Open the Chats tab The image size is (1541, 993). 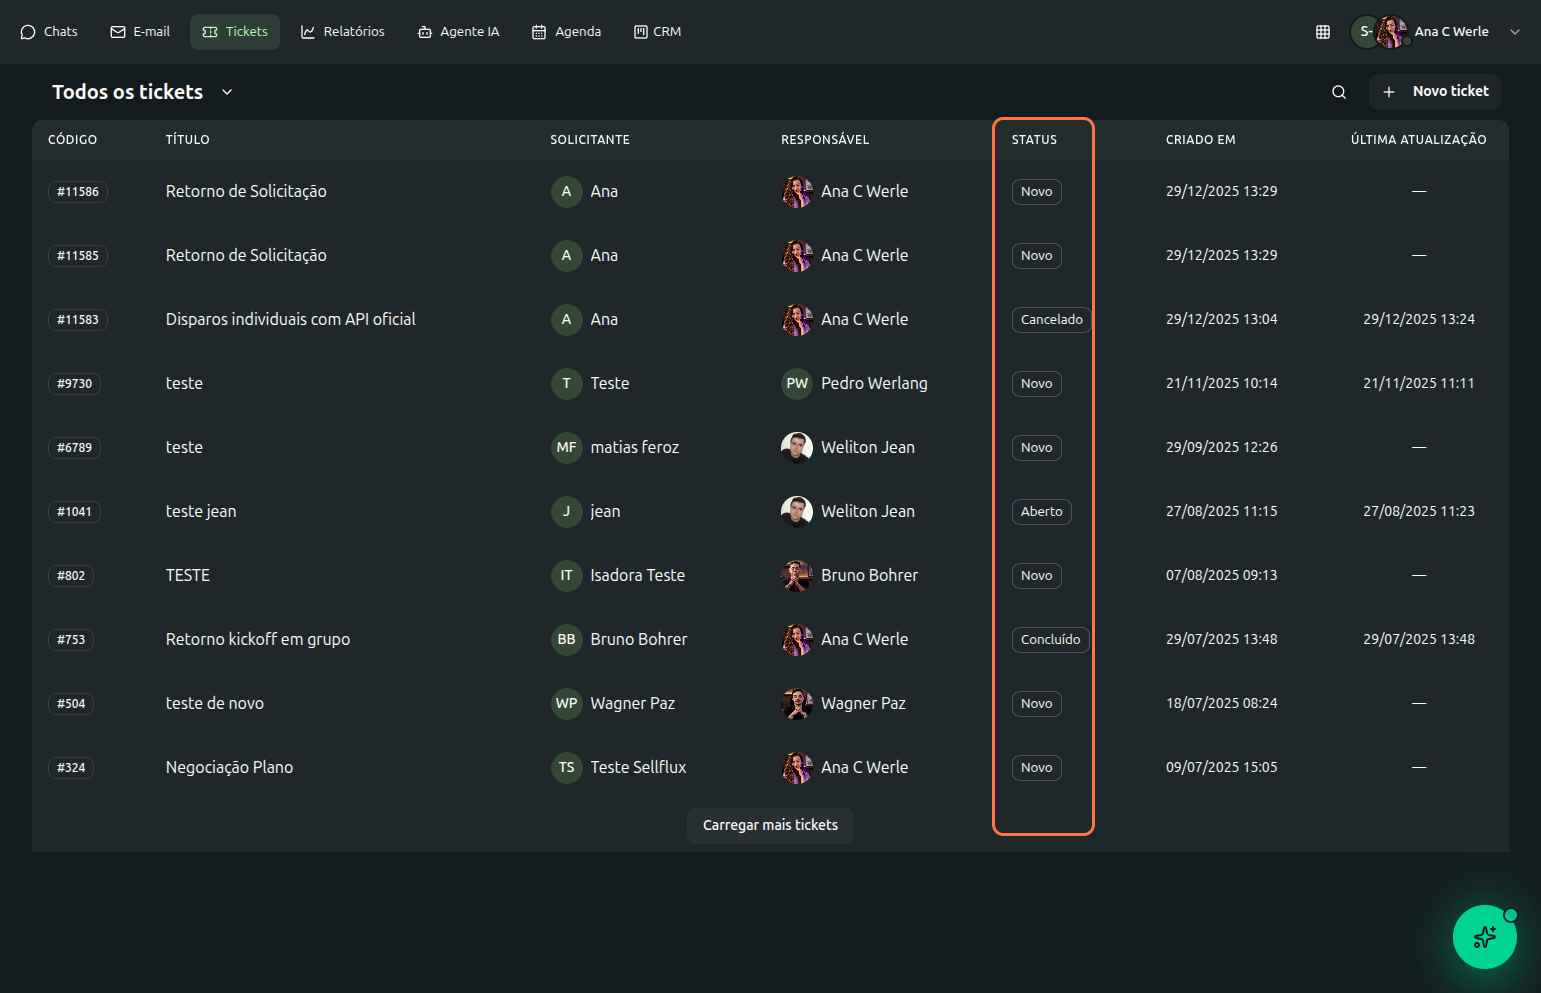tap(49, 32)
